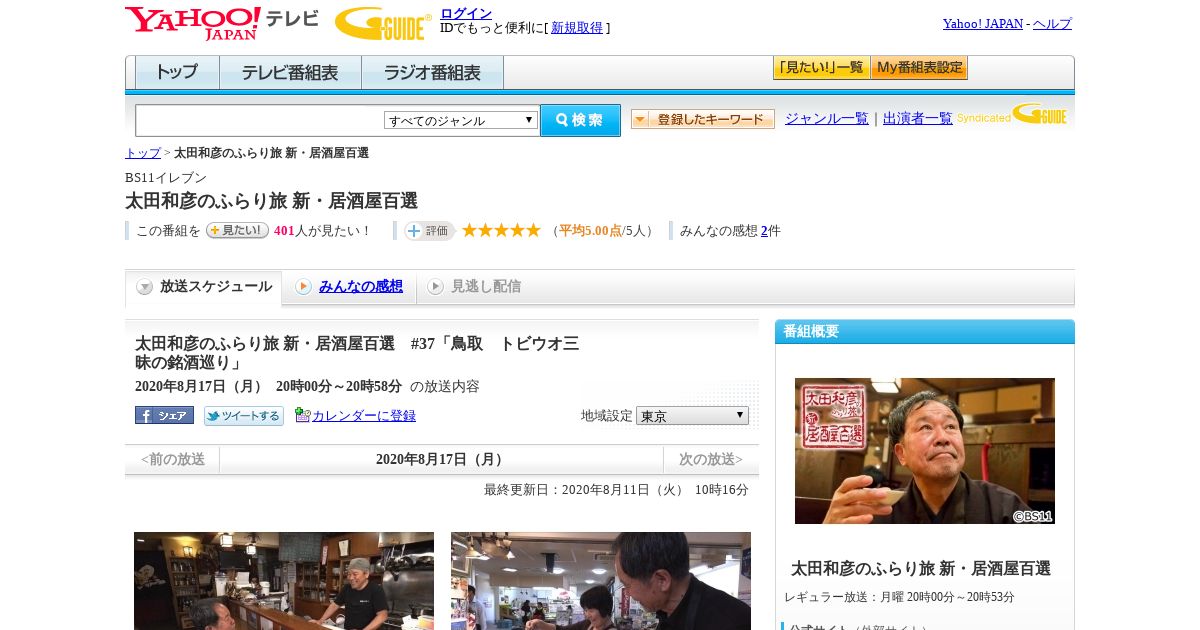Click the カレンダーに登録 link
The image size is (1200, 630).
coord(364,416)
